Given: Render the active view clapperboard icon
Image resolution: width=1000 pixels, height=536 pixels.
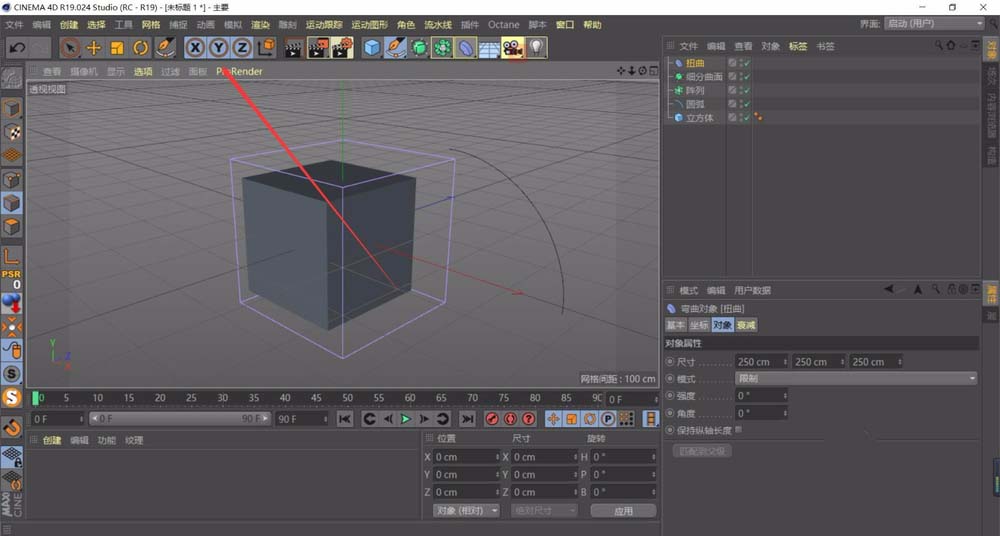Looking at the screenshot, I should [294, 47].
